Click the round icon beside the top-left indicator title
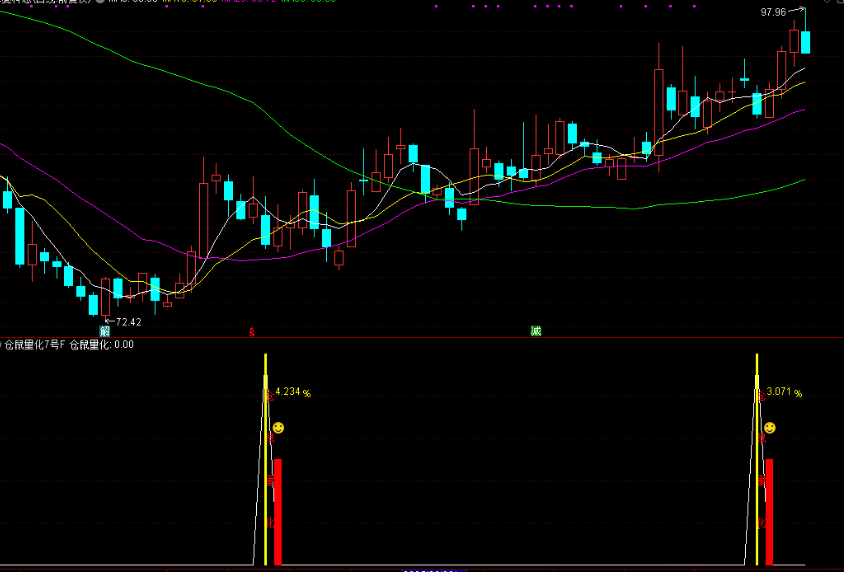The height and width of the screenshot is (572, 844). [100, 2]
